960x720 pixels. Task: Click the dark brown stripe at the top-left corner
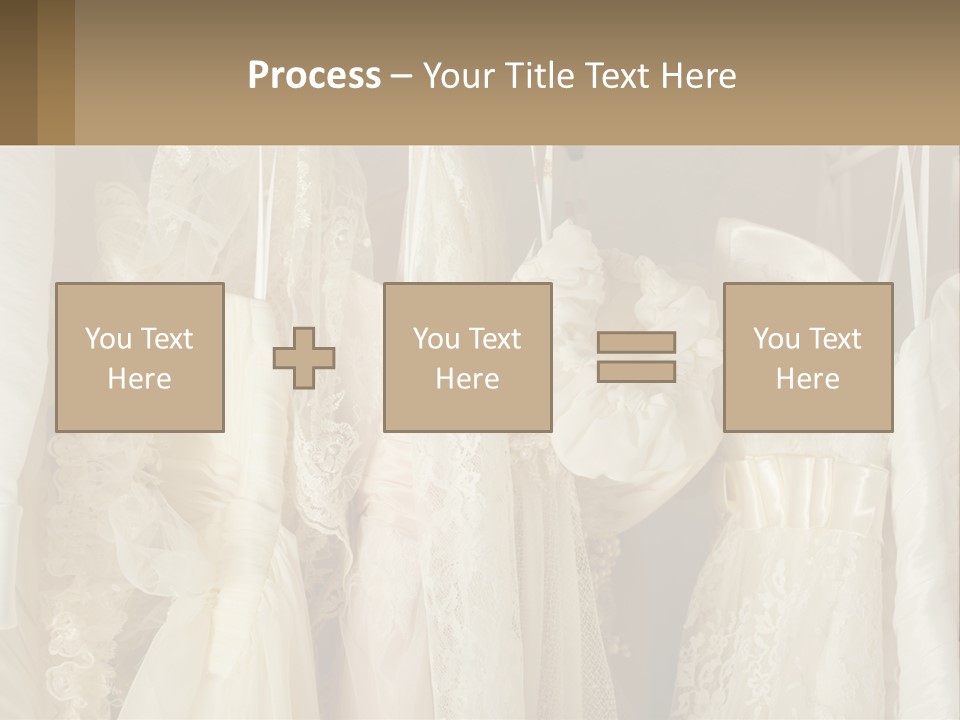tap(18, 72)
